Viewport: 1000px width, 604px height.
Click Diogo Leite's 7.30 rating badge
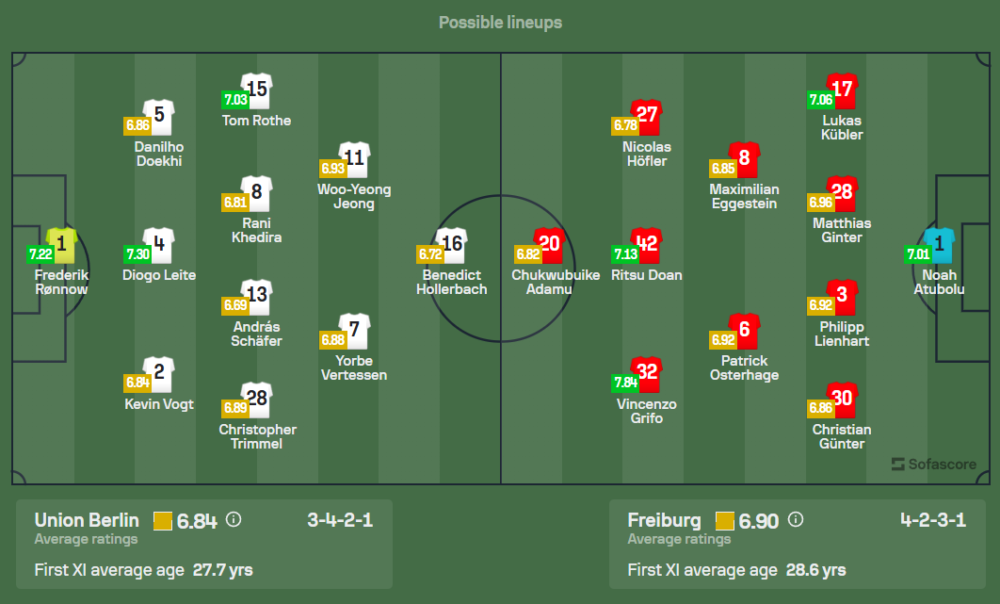(x=135, y=254)
